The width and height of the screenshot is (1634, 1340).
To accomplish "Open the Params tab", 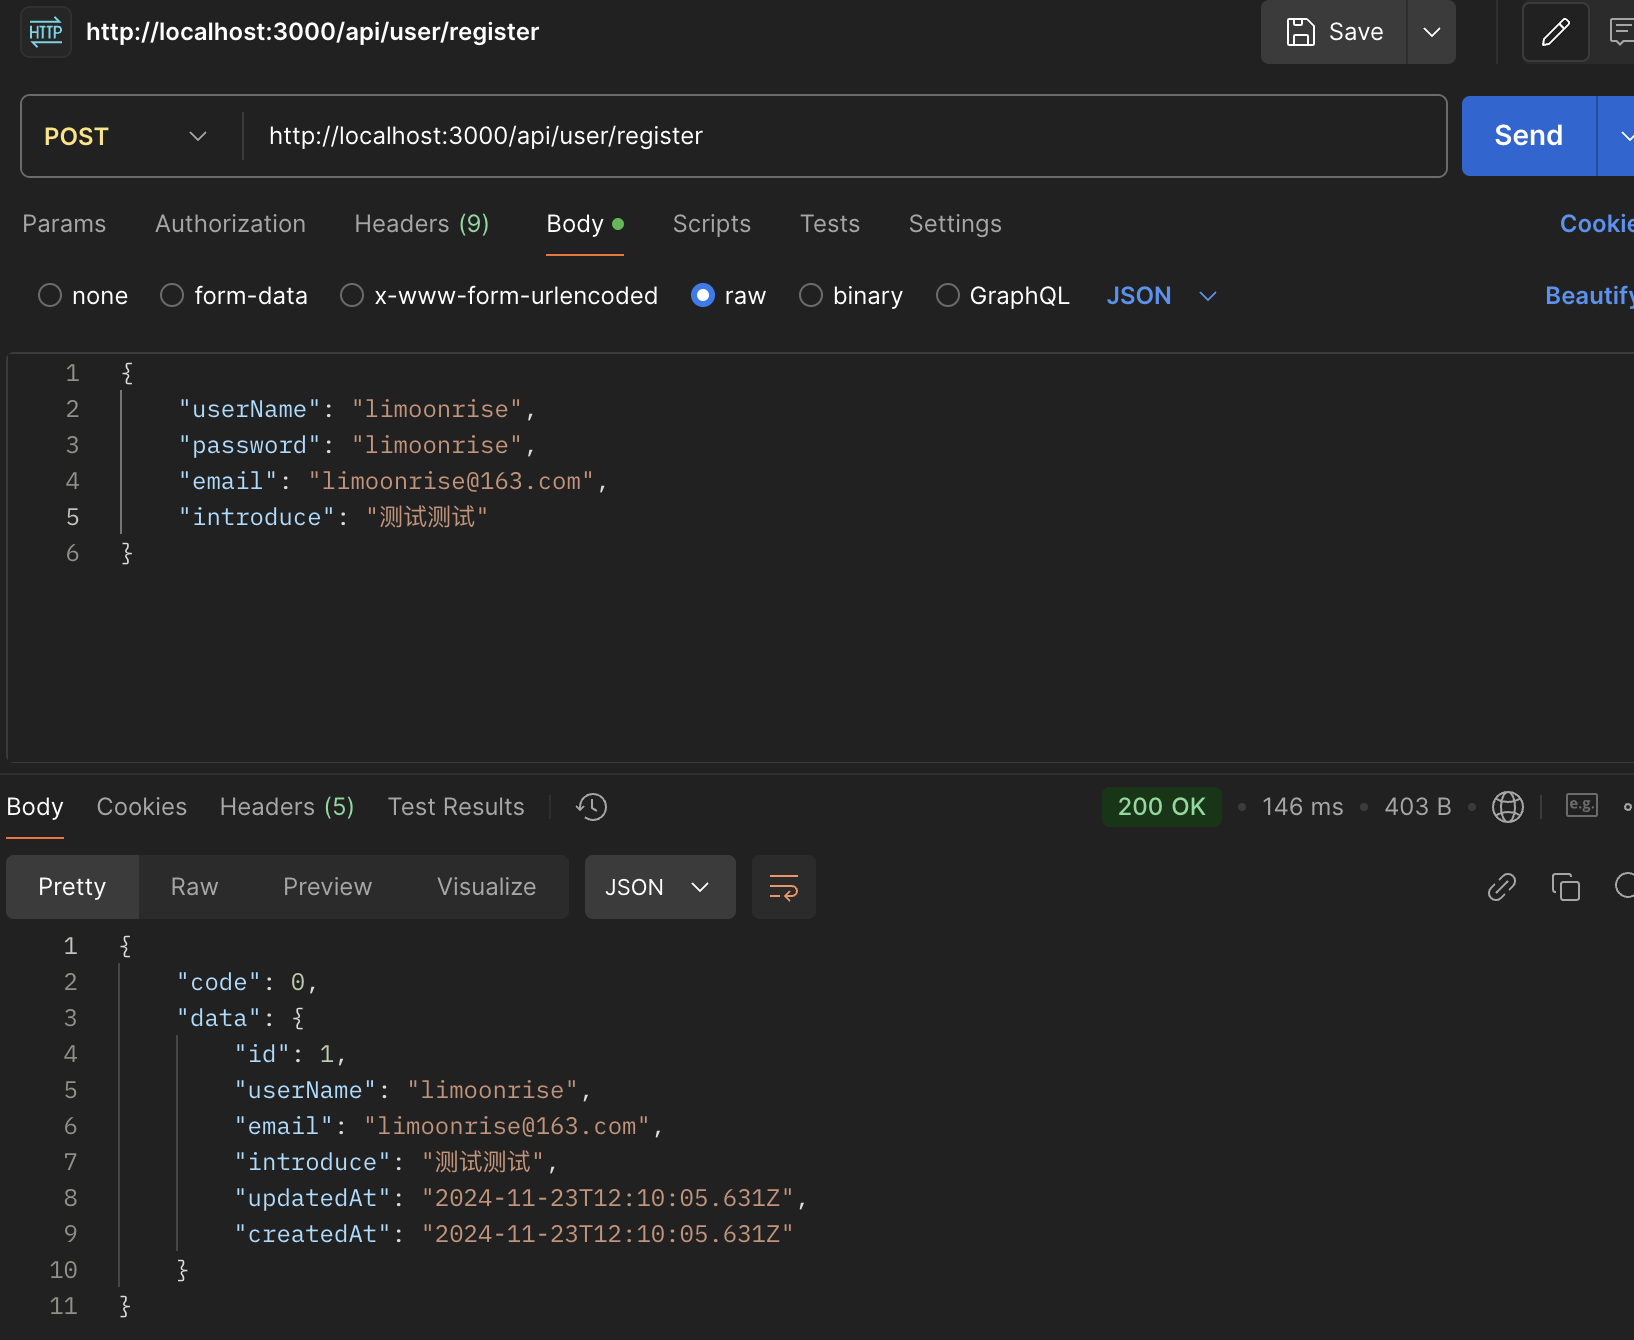I will [x=64, y=224].
